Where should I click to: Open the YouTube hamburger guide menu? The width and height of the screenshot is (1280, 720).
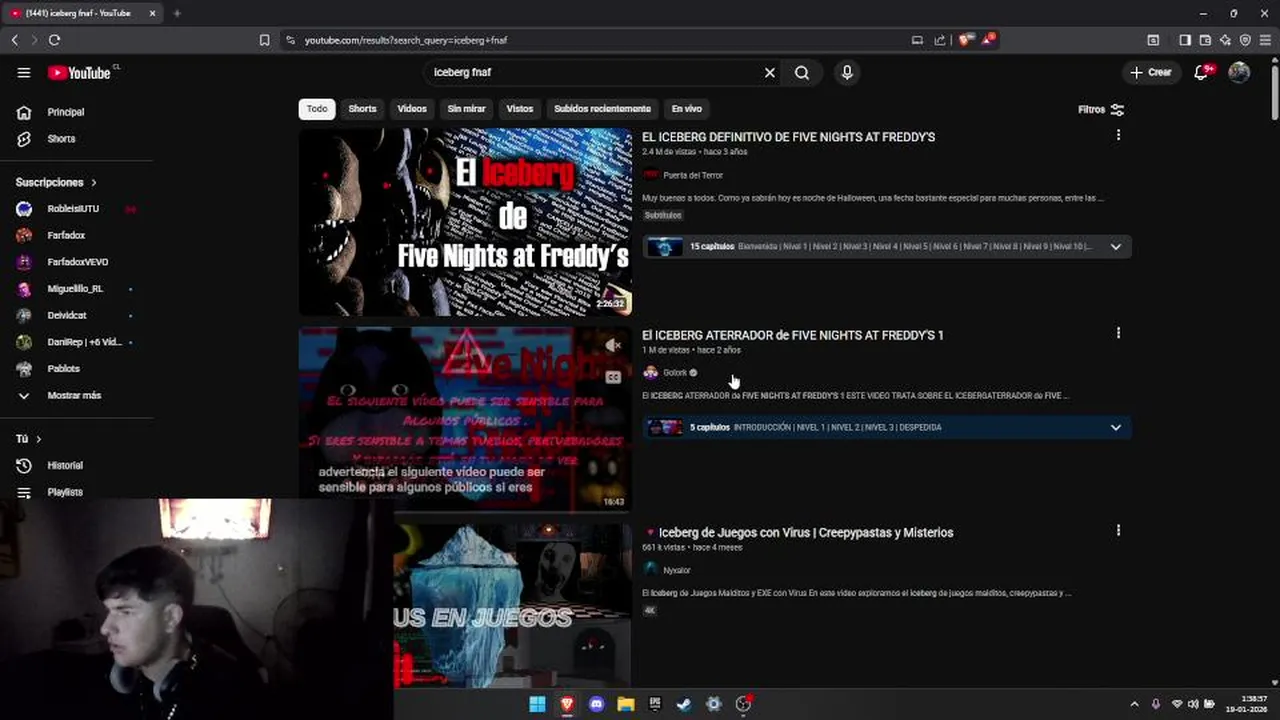(24, 72)
